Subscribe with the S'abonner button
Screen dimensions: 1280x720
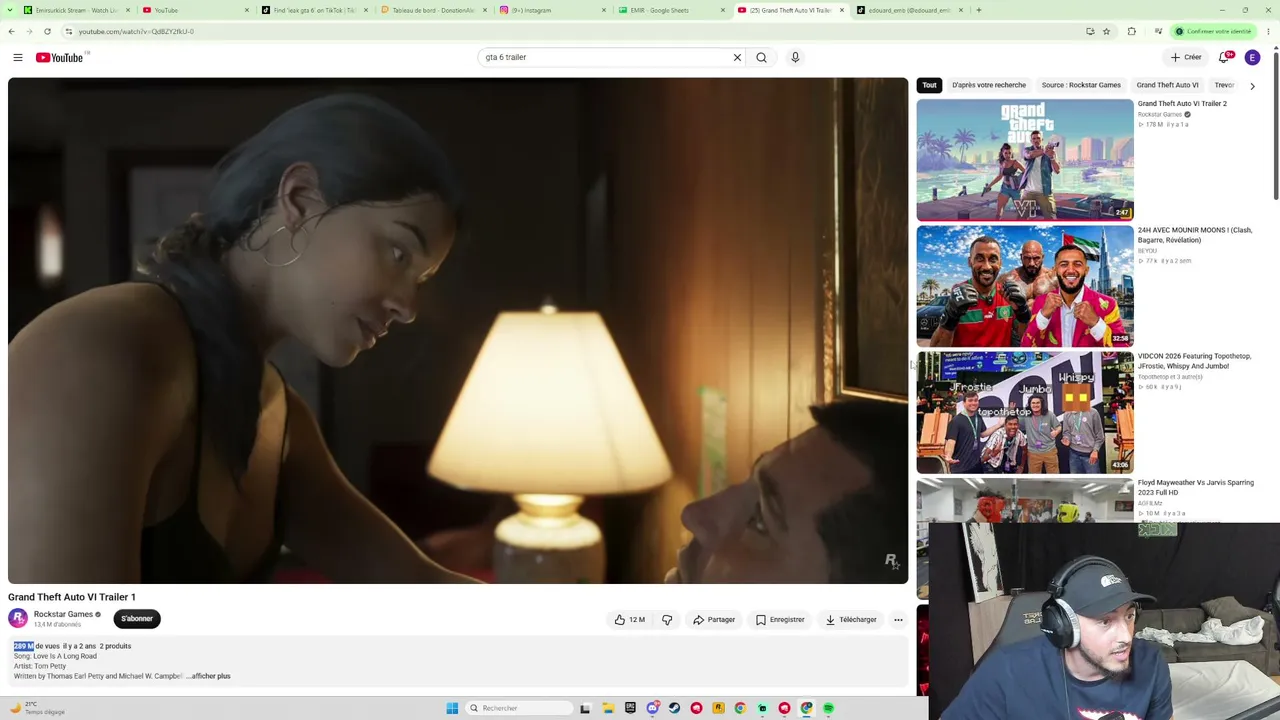click(137, 619)
